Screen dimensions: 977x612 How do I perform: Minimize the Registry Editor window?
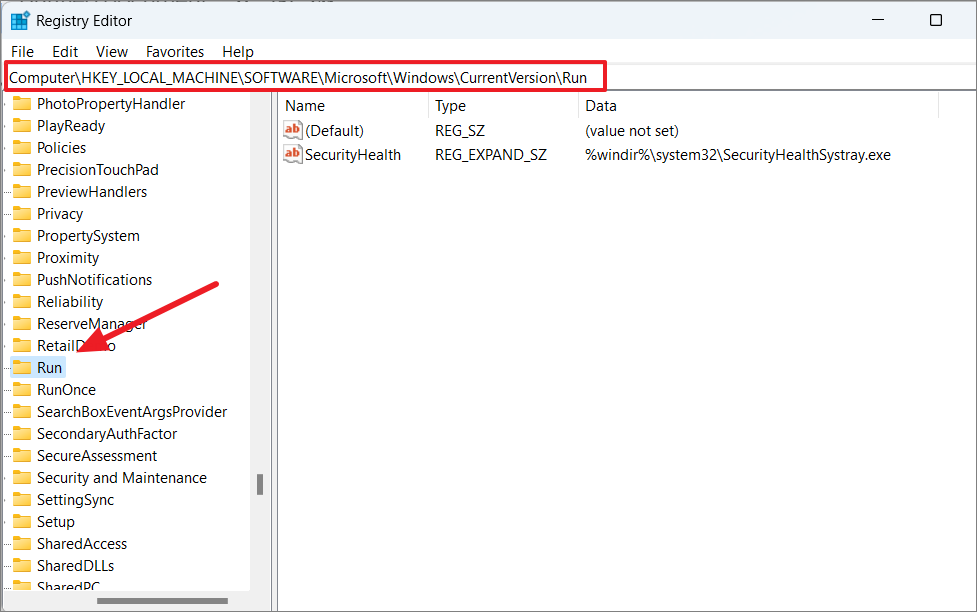(878, 20)
